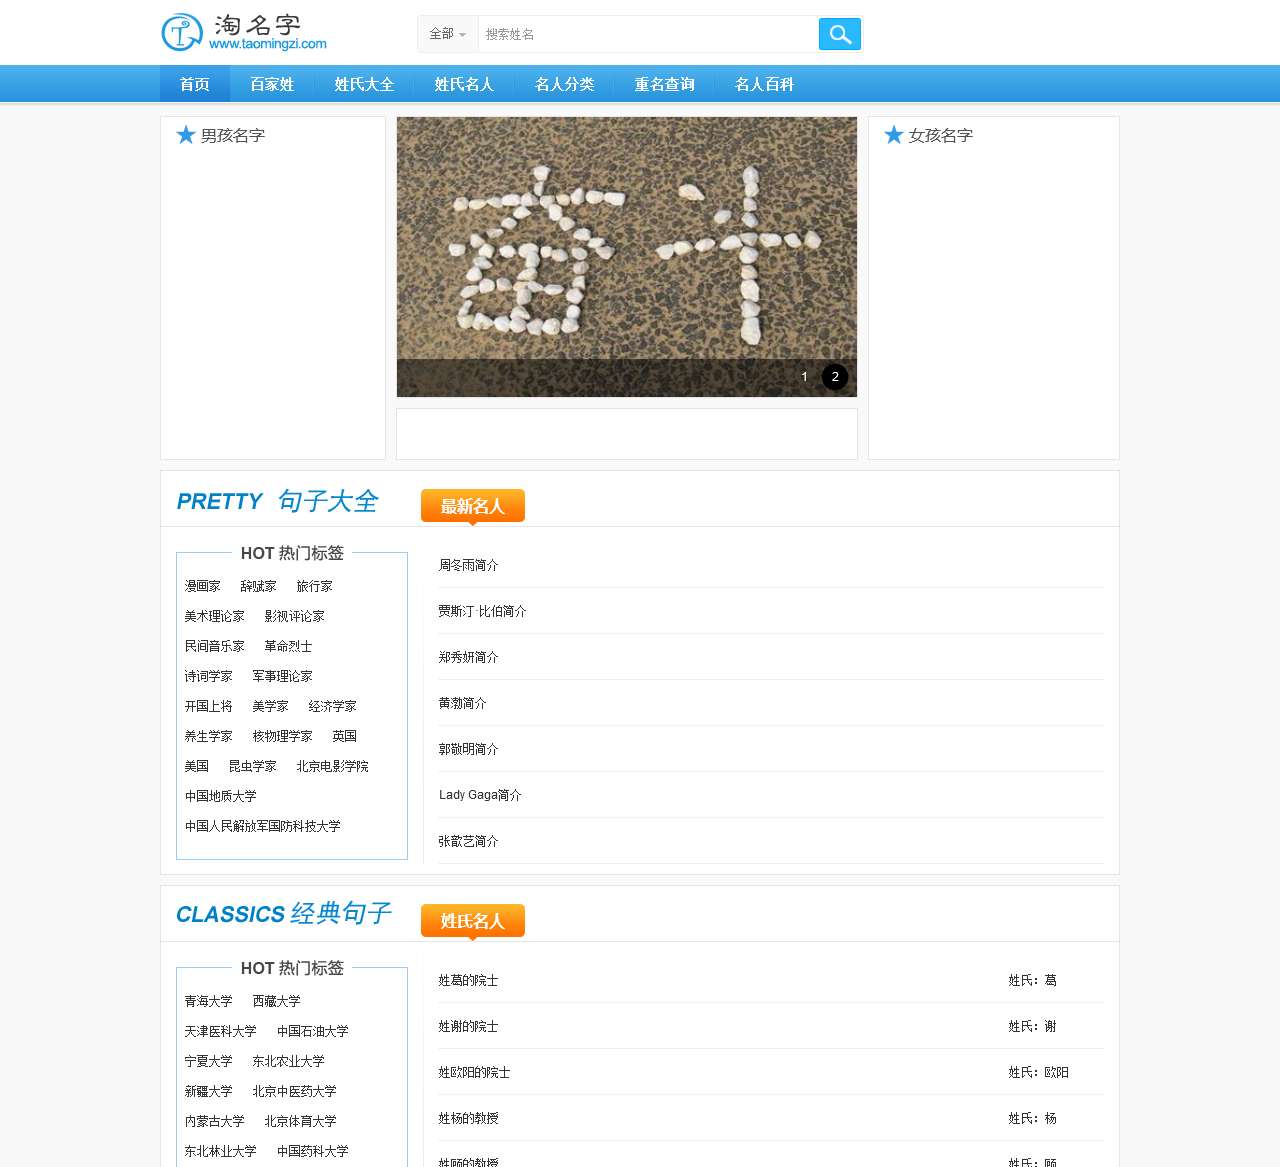Open the 姓葛的院士 link
Viewport: 1280px width, 1167px height.
tap(469, 980)
